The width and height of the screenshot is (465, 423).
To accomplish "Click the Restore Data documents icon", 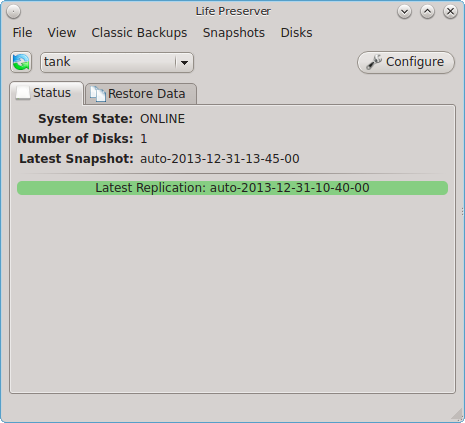I will click(x=98, y=94).
